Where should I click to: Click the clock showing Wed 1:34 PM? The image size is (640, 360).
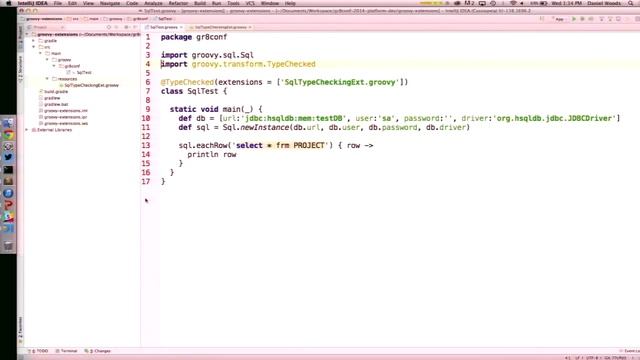[566, 3]
